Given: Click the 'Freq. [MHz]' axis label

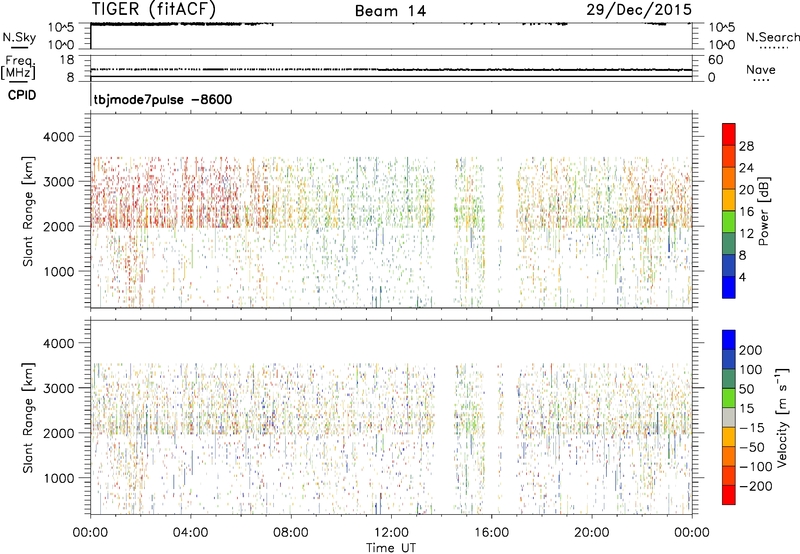Looking at the screenshot, I should pyautogui.click(x=18, y=67).
